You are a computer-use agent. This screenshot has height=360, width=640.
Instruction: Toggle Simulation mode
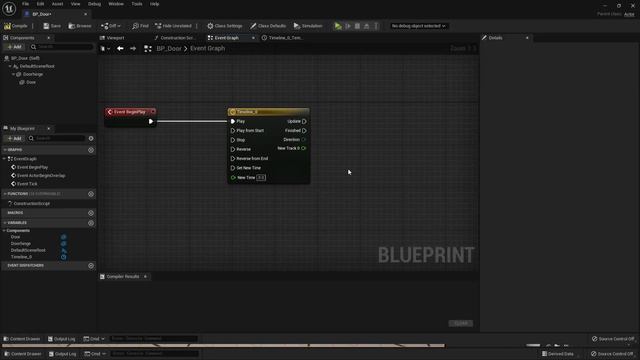tap(308, 26)
